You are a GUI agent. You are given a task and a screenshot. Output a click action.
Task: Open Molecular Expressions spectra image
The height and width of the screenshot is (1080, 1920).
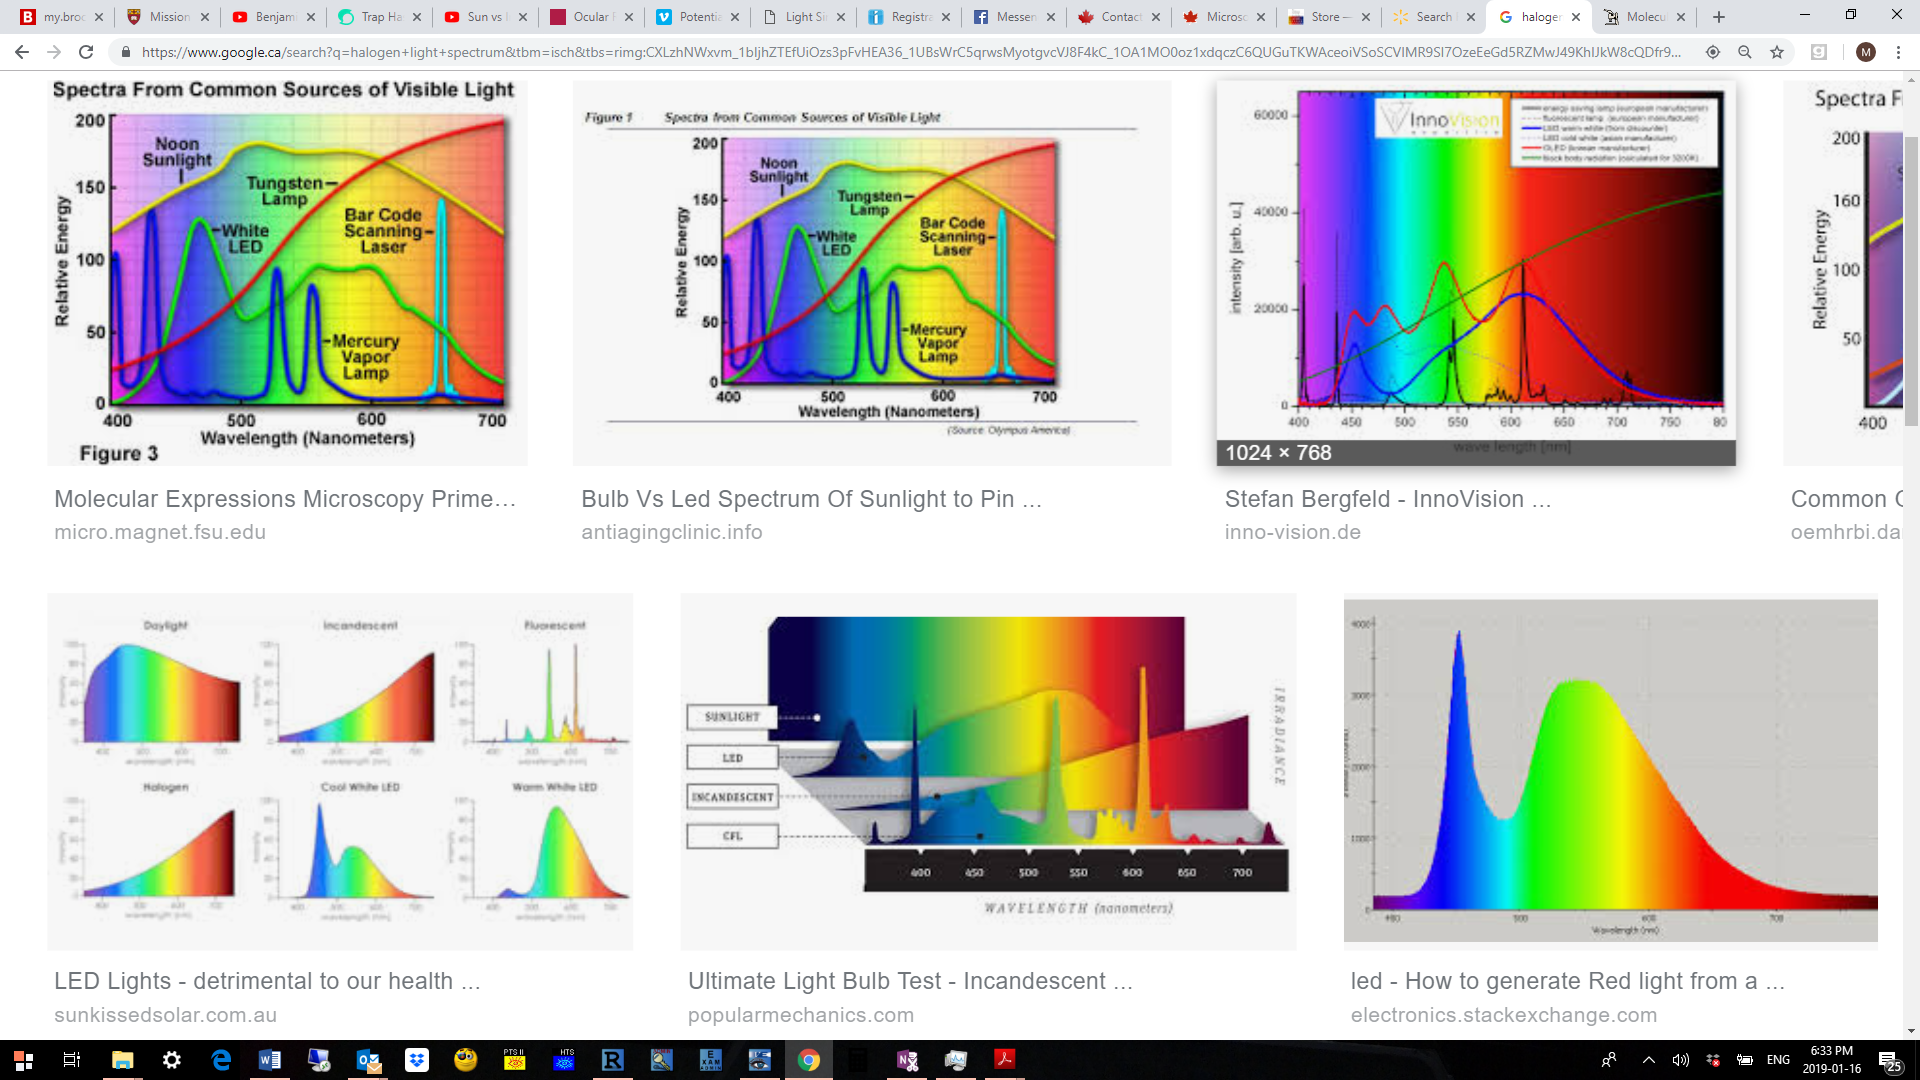[287, 272]
